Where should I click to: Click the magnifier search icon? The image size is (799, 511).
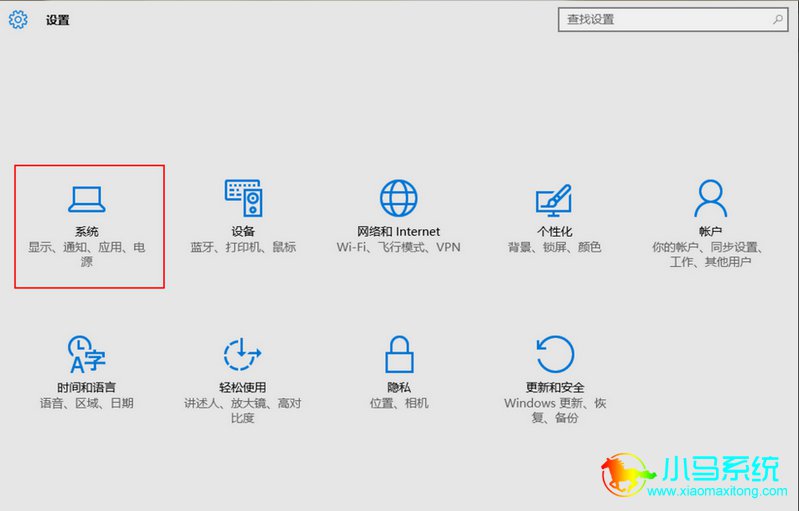(778, 19)
